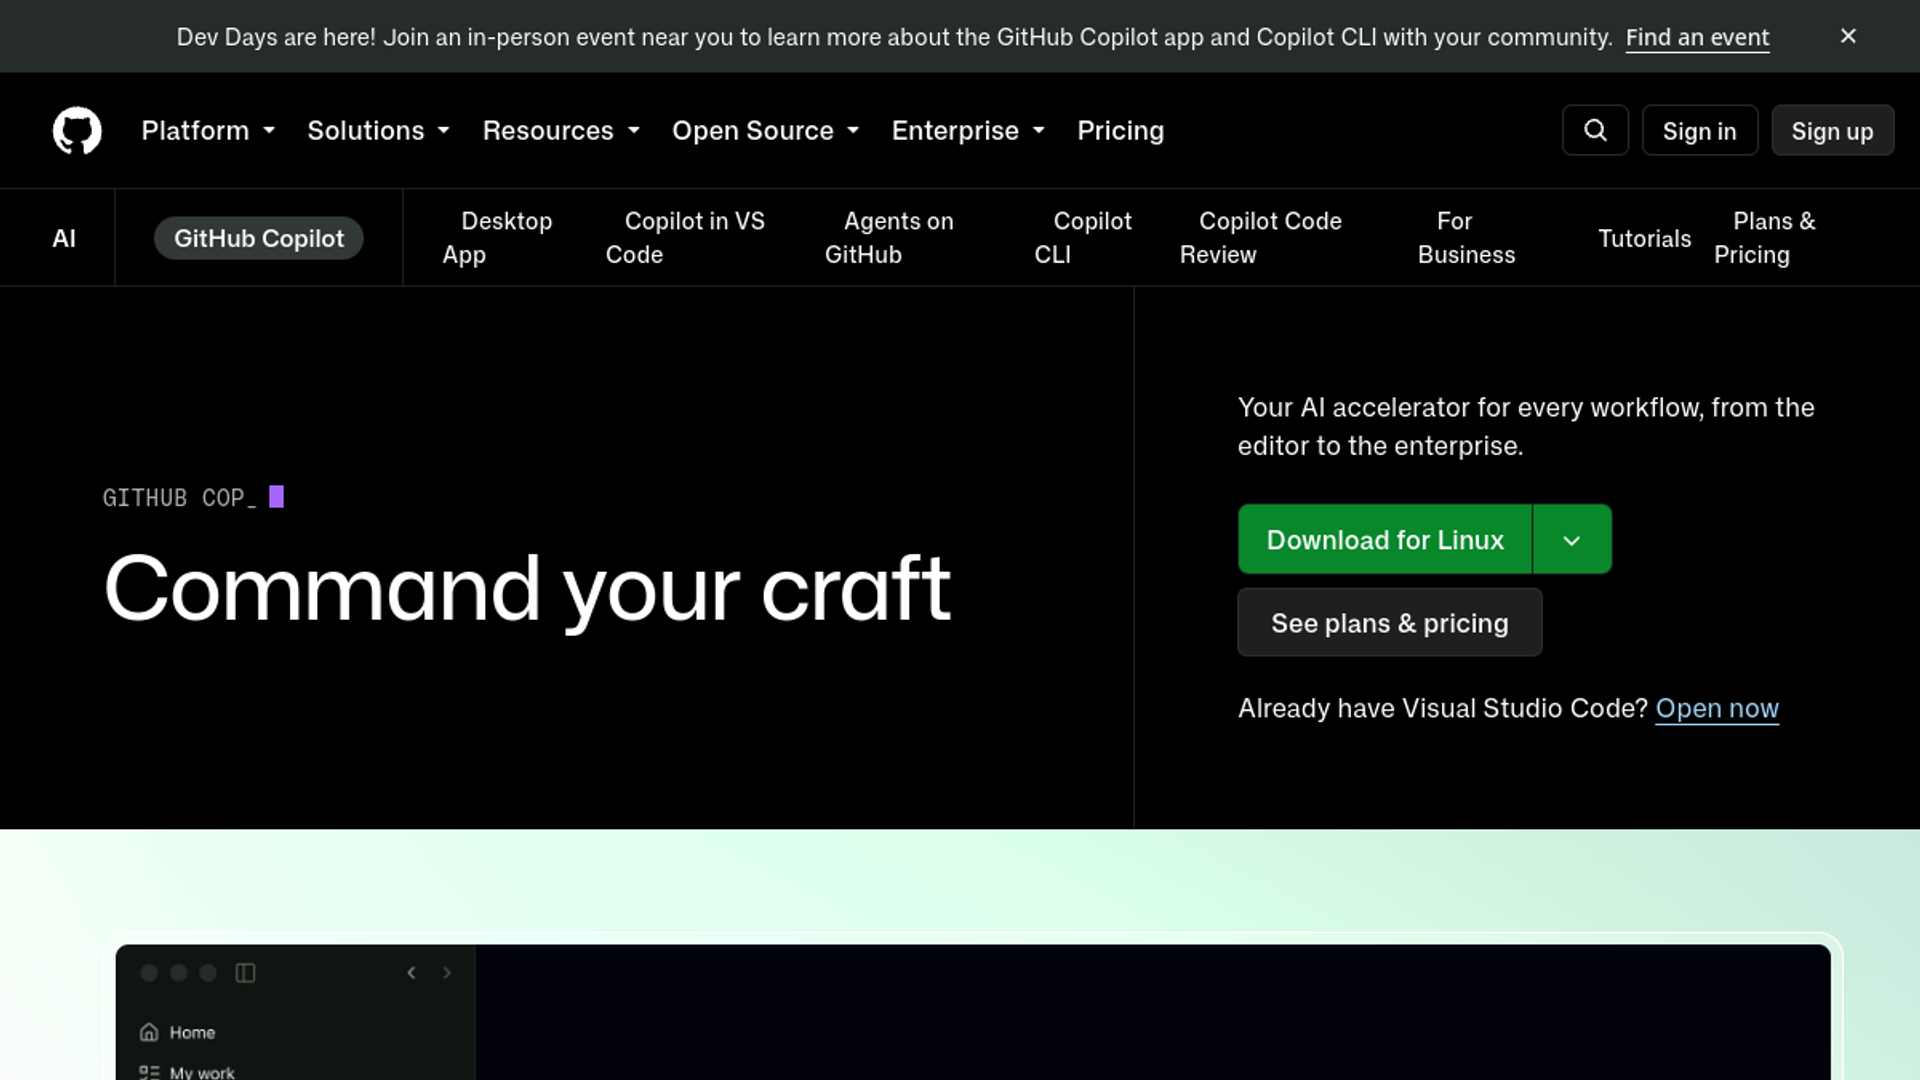Viewport: 1920px width, 1080px height.
Task: Open Tutorials section
Action: point(1644,238)
